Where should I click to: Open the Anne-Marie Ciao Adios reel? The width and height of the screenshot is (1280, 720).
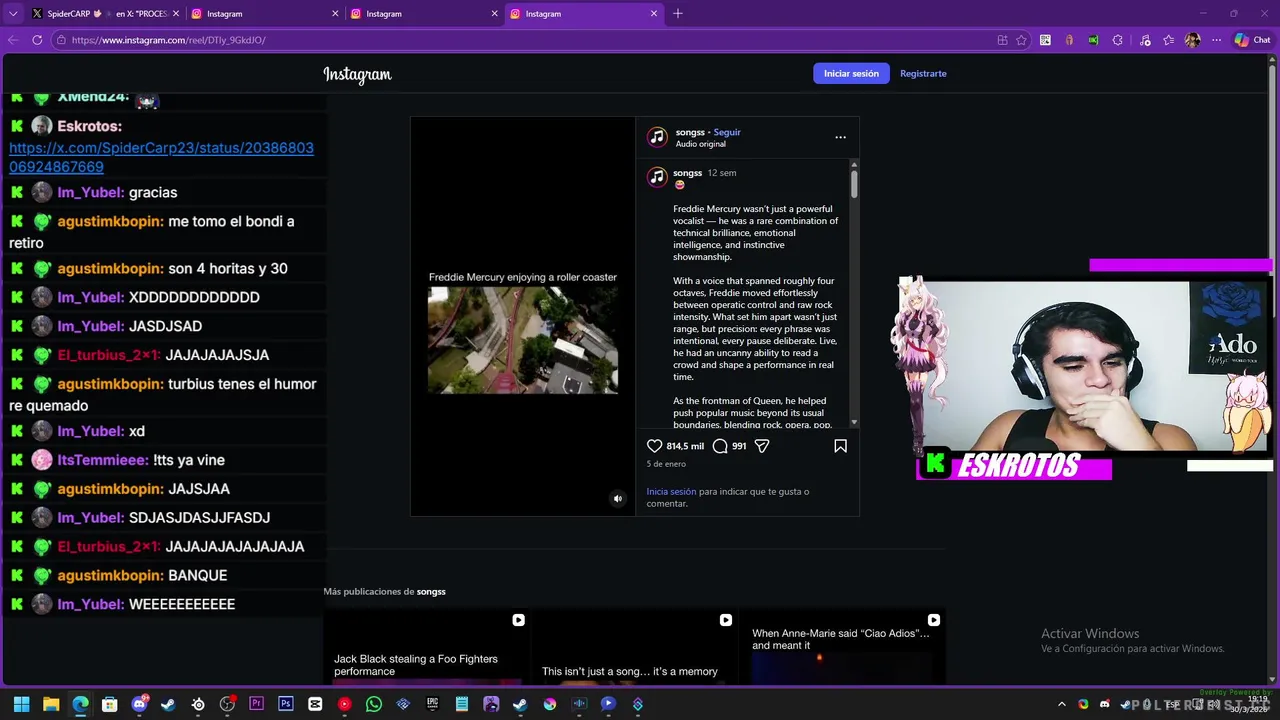(841, 648)
